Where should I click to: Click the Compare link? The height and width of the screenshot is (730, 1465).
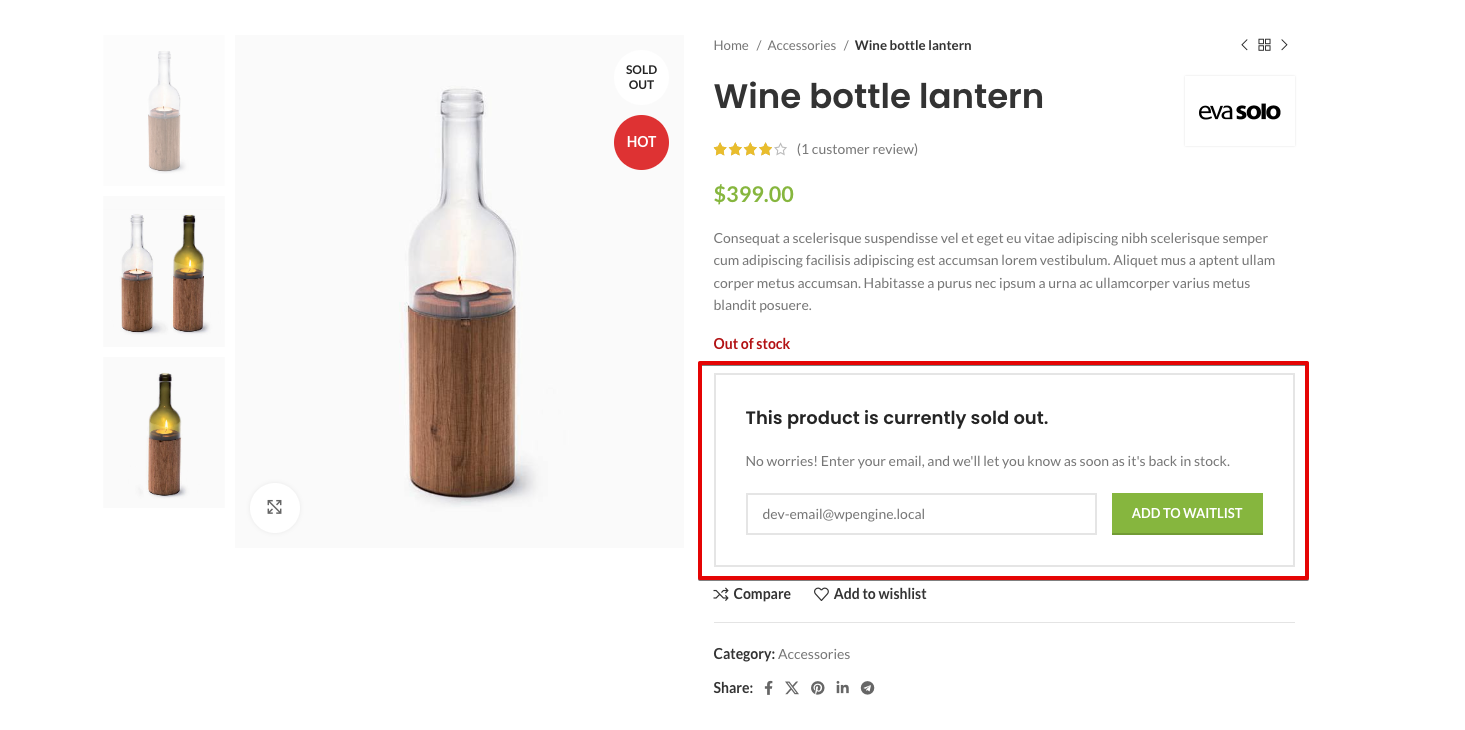click(x=752, y=594)
